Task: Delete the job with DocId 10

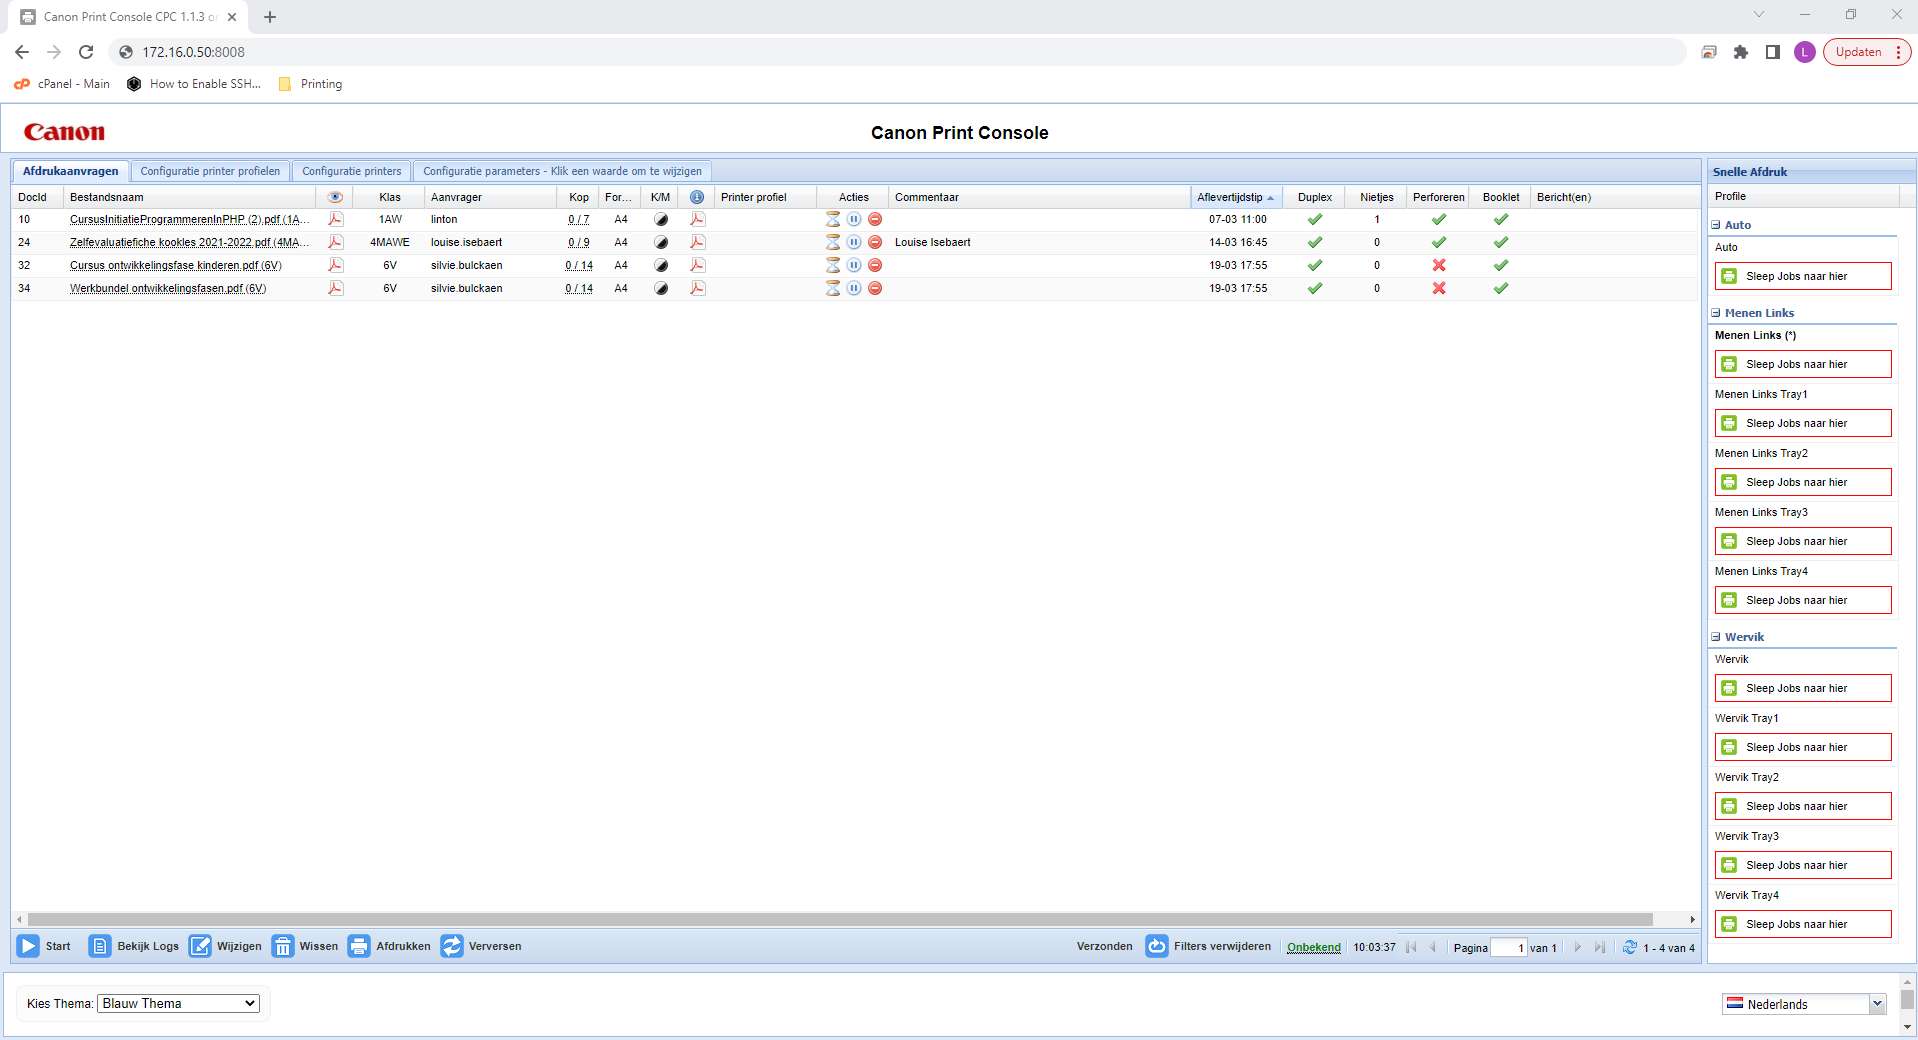Action: click(x=875, y=219)
